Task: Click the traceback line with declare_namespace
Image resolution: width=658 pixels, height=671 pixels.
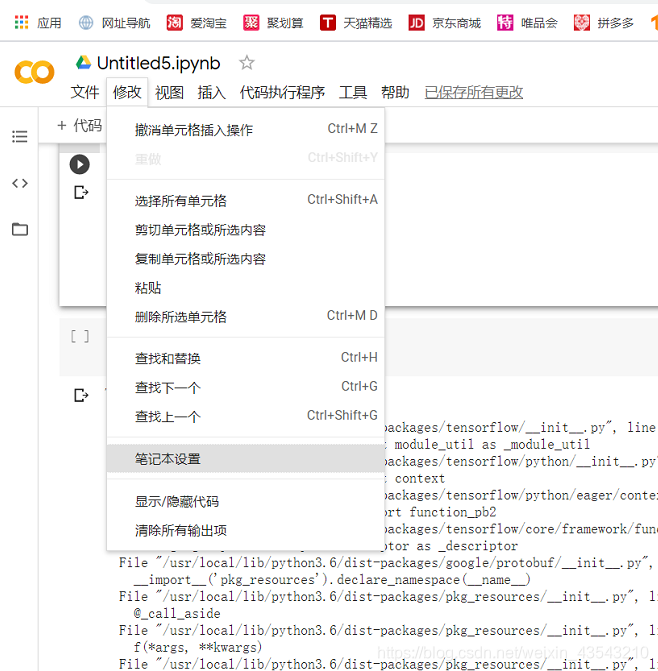Action: click(x=332, y=580)
